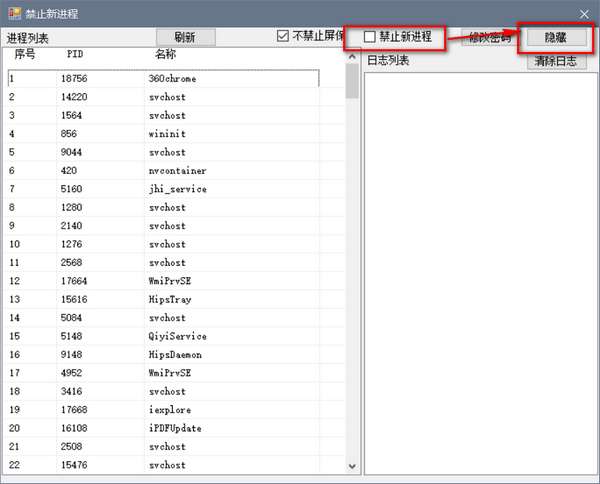Select PID 14220 svchost row
The width and height of the screenshot is (600, 484).
[163, 97]
